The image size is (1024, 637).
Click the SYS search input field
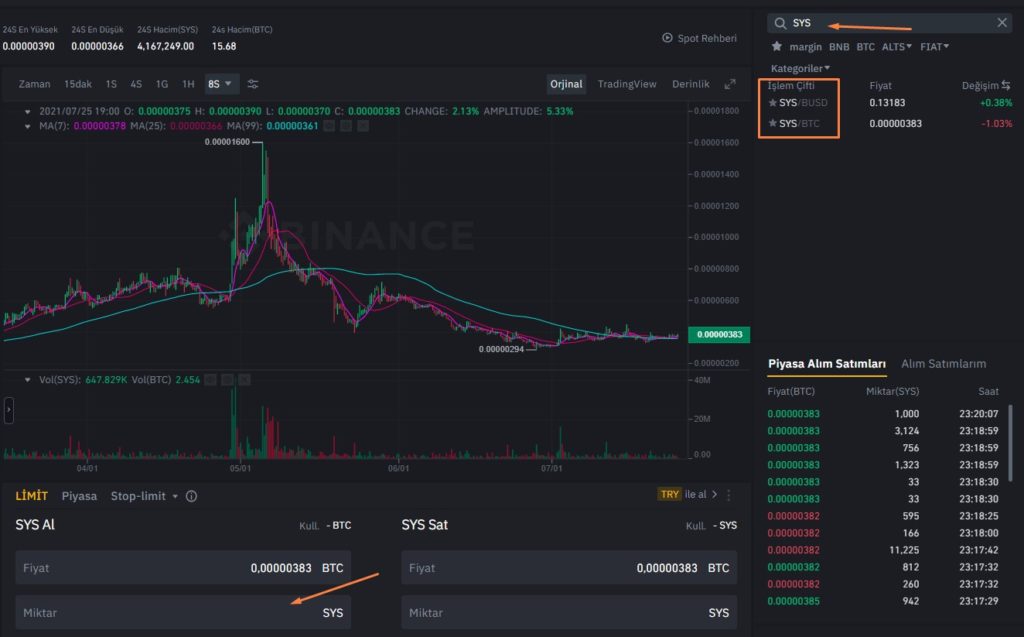[891, 23]
